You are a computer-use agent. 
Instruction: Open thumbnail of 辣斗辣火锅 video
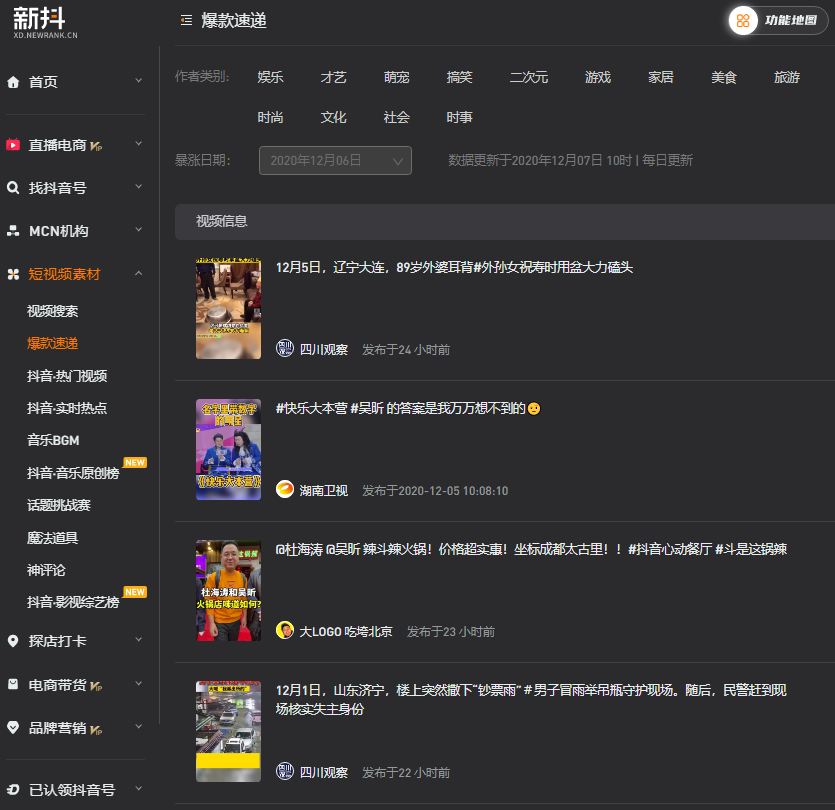[228, 590]
